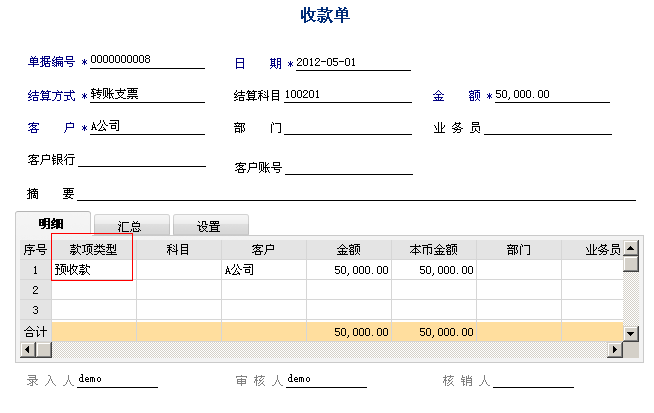Click the 金额 column header in grid
This screenshot has height=413, width=654.
click(349, 249)
